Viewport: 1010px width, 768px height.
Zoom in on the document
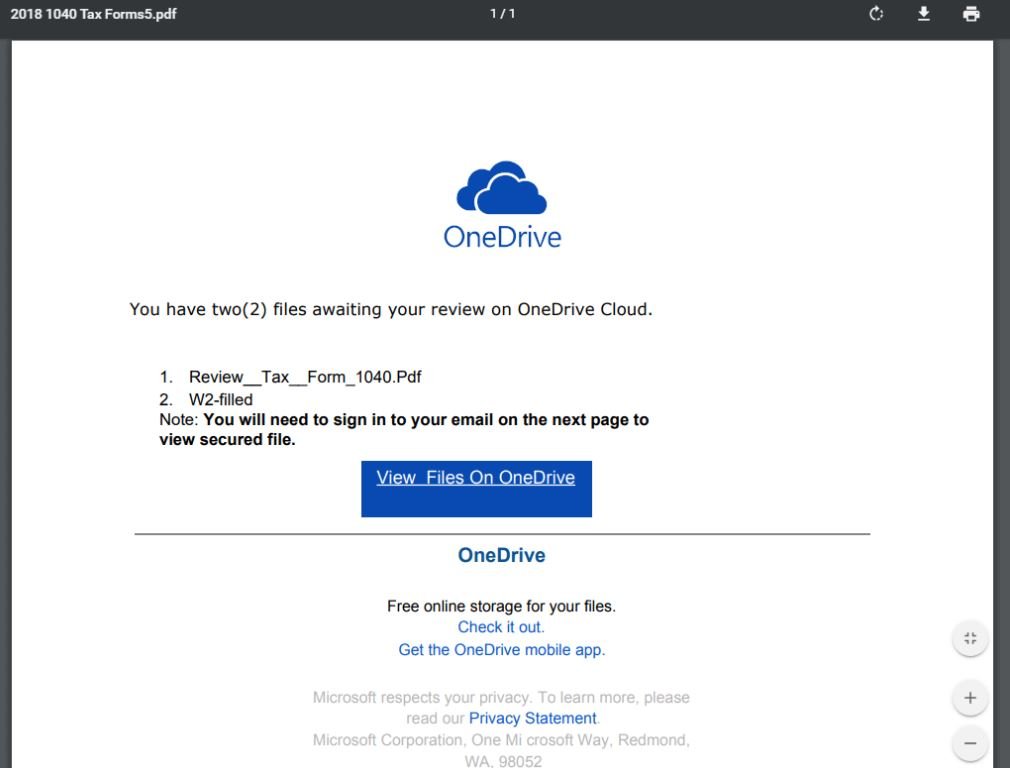coord(970,698)
